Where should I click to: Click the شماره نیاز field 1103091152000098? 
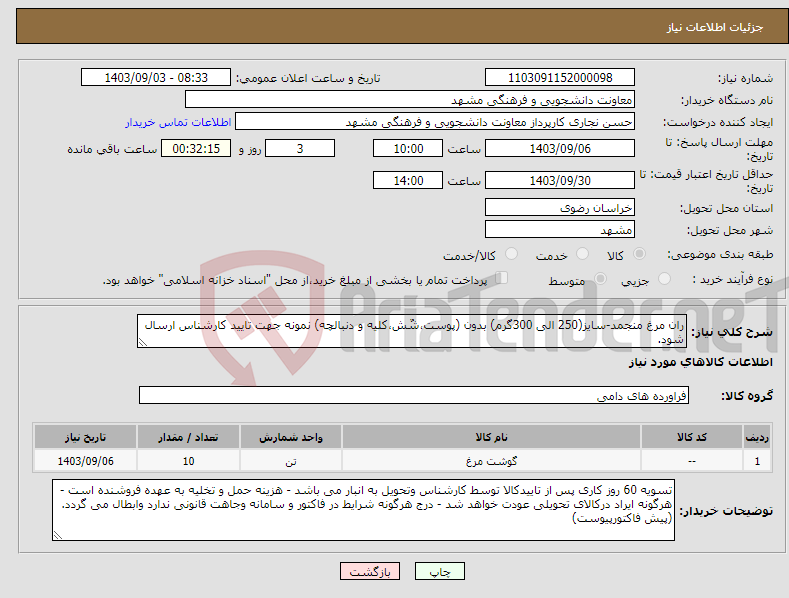point(560,78)
